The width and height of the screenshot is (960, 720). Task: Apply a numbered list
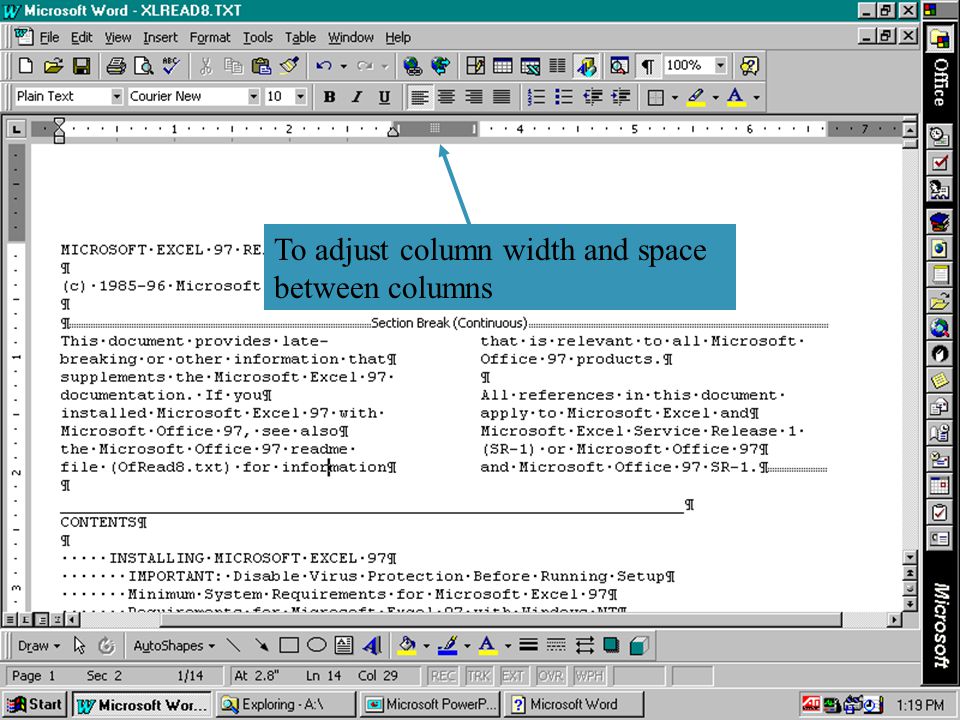pyautogui.click(x=536, y=97)
